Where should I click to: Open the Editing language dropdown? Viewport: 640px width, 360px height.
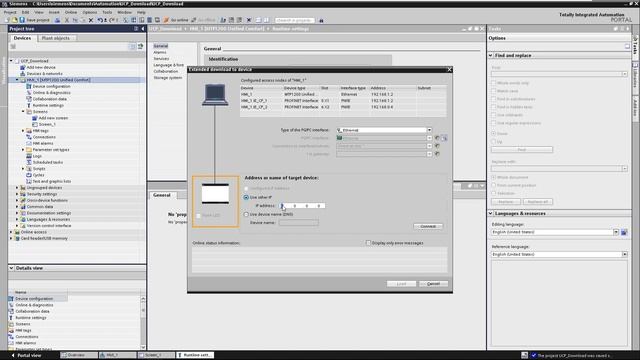(616, 232)
